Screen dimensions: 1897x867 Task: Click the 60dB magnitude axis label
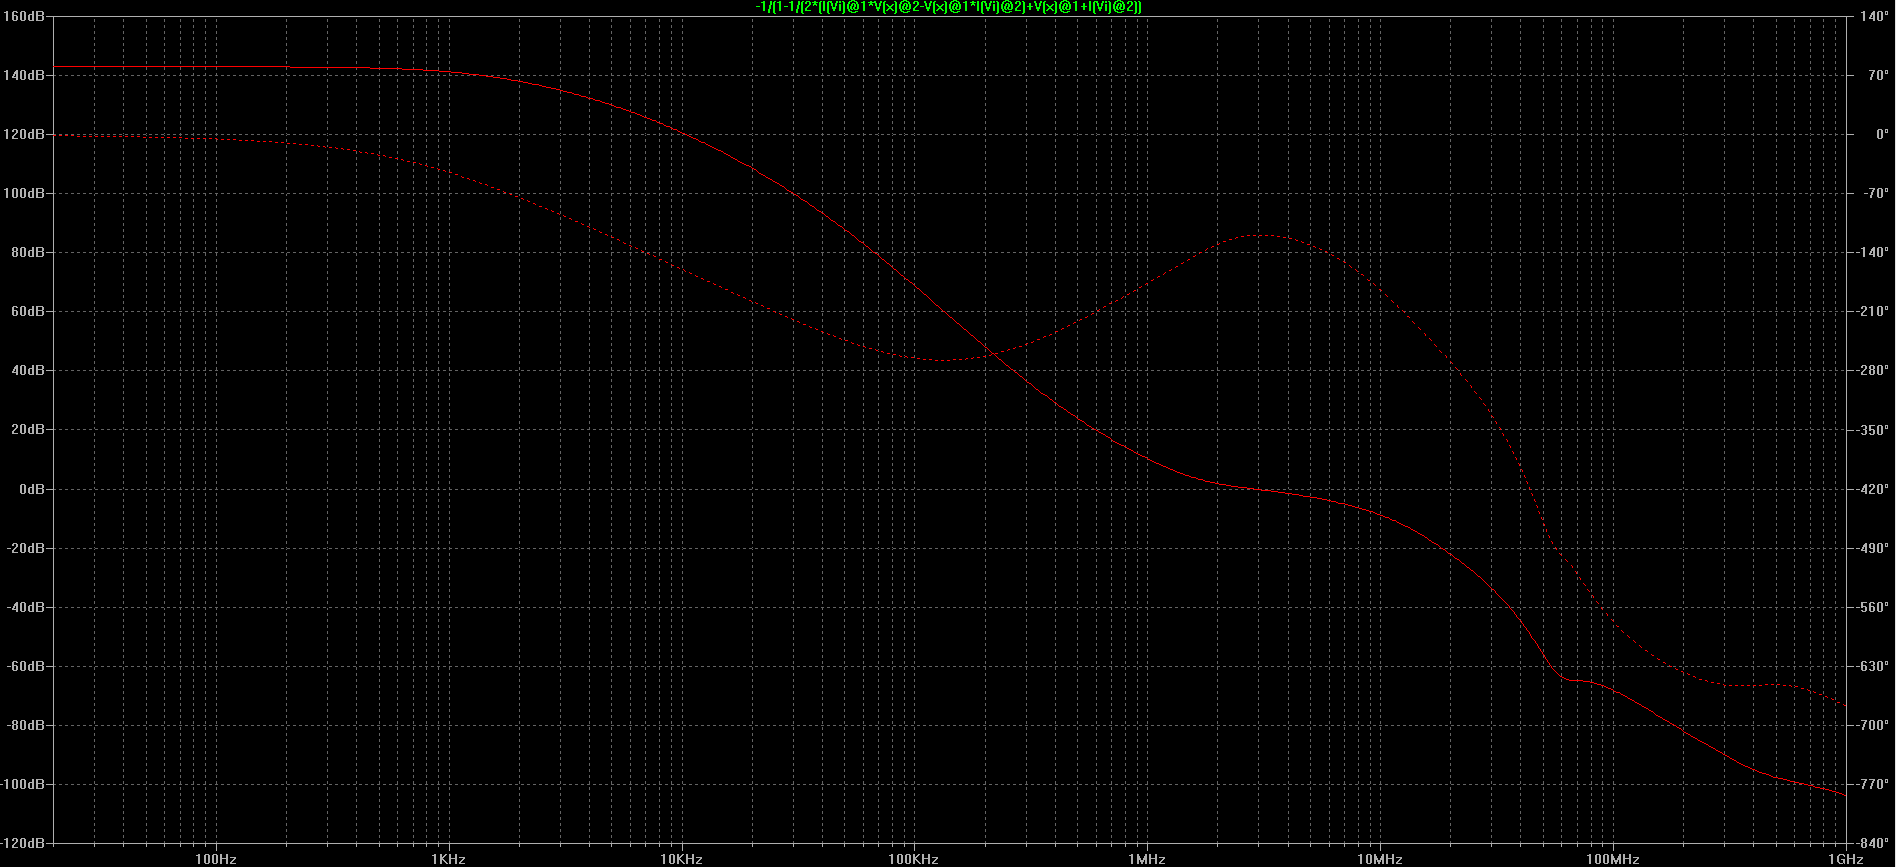tap(28, 311)
